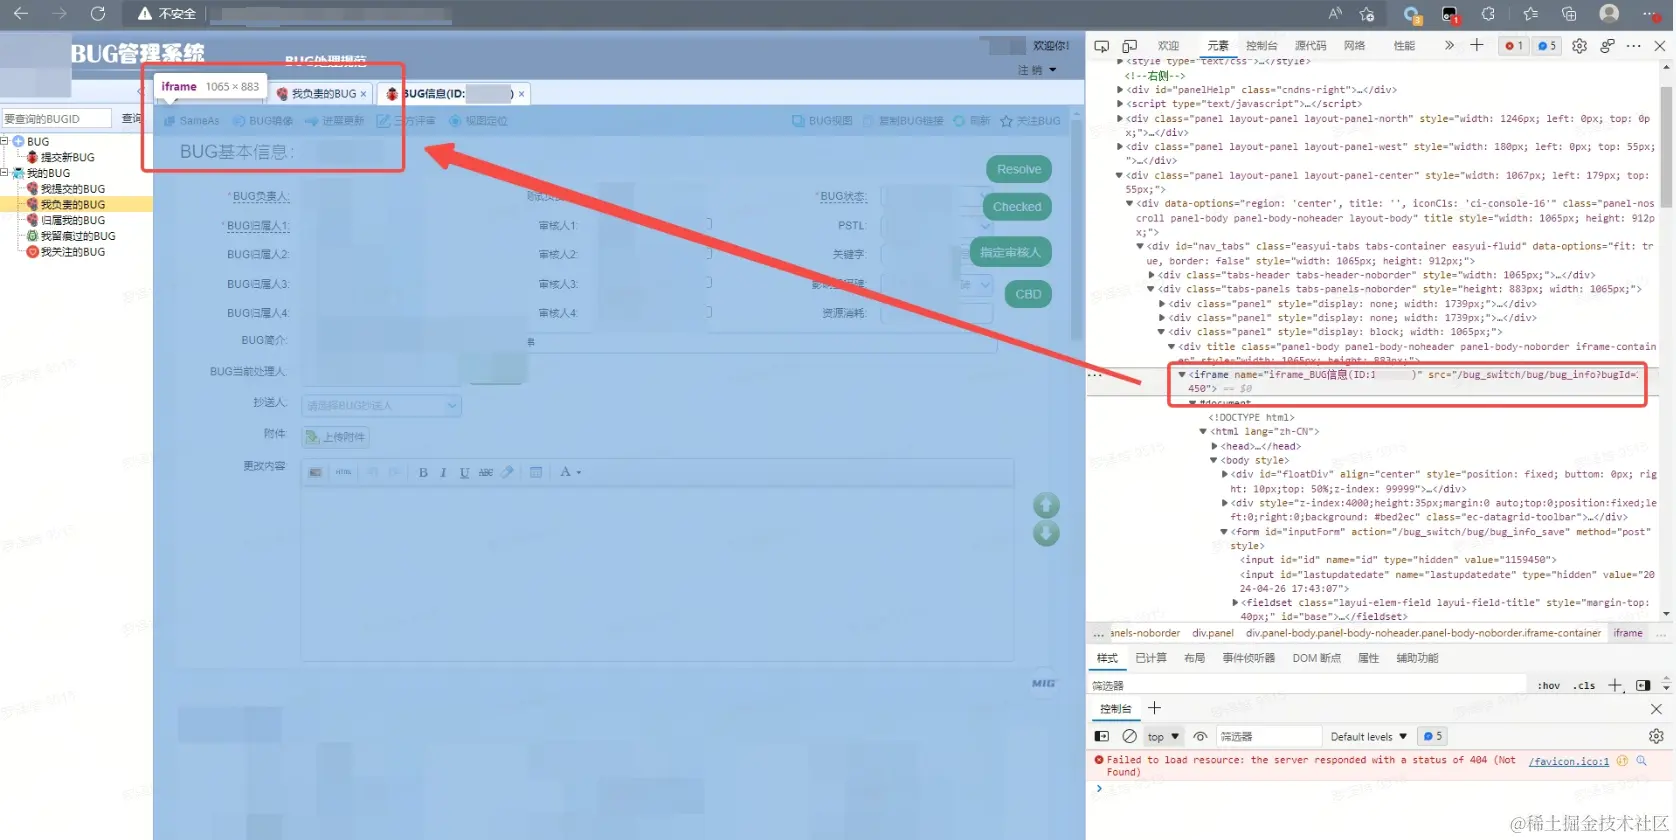Open the DOM 断点 sub-tab
1676x840 pixels.
1316,658
